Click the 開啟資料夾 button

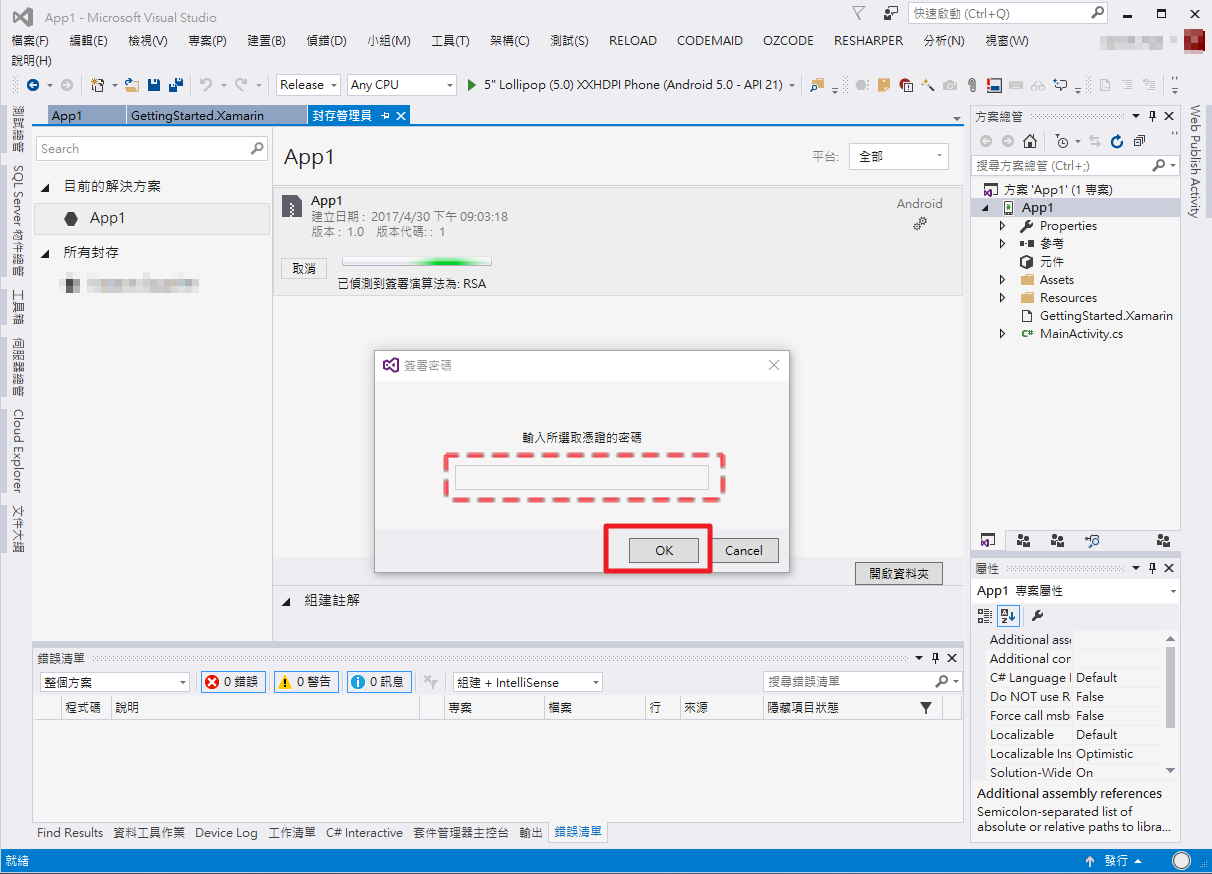tap(899, 573)
